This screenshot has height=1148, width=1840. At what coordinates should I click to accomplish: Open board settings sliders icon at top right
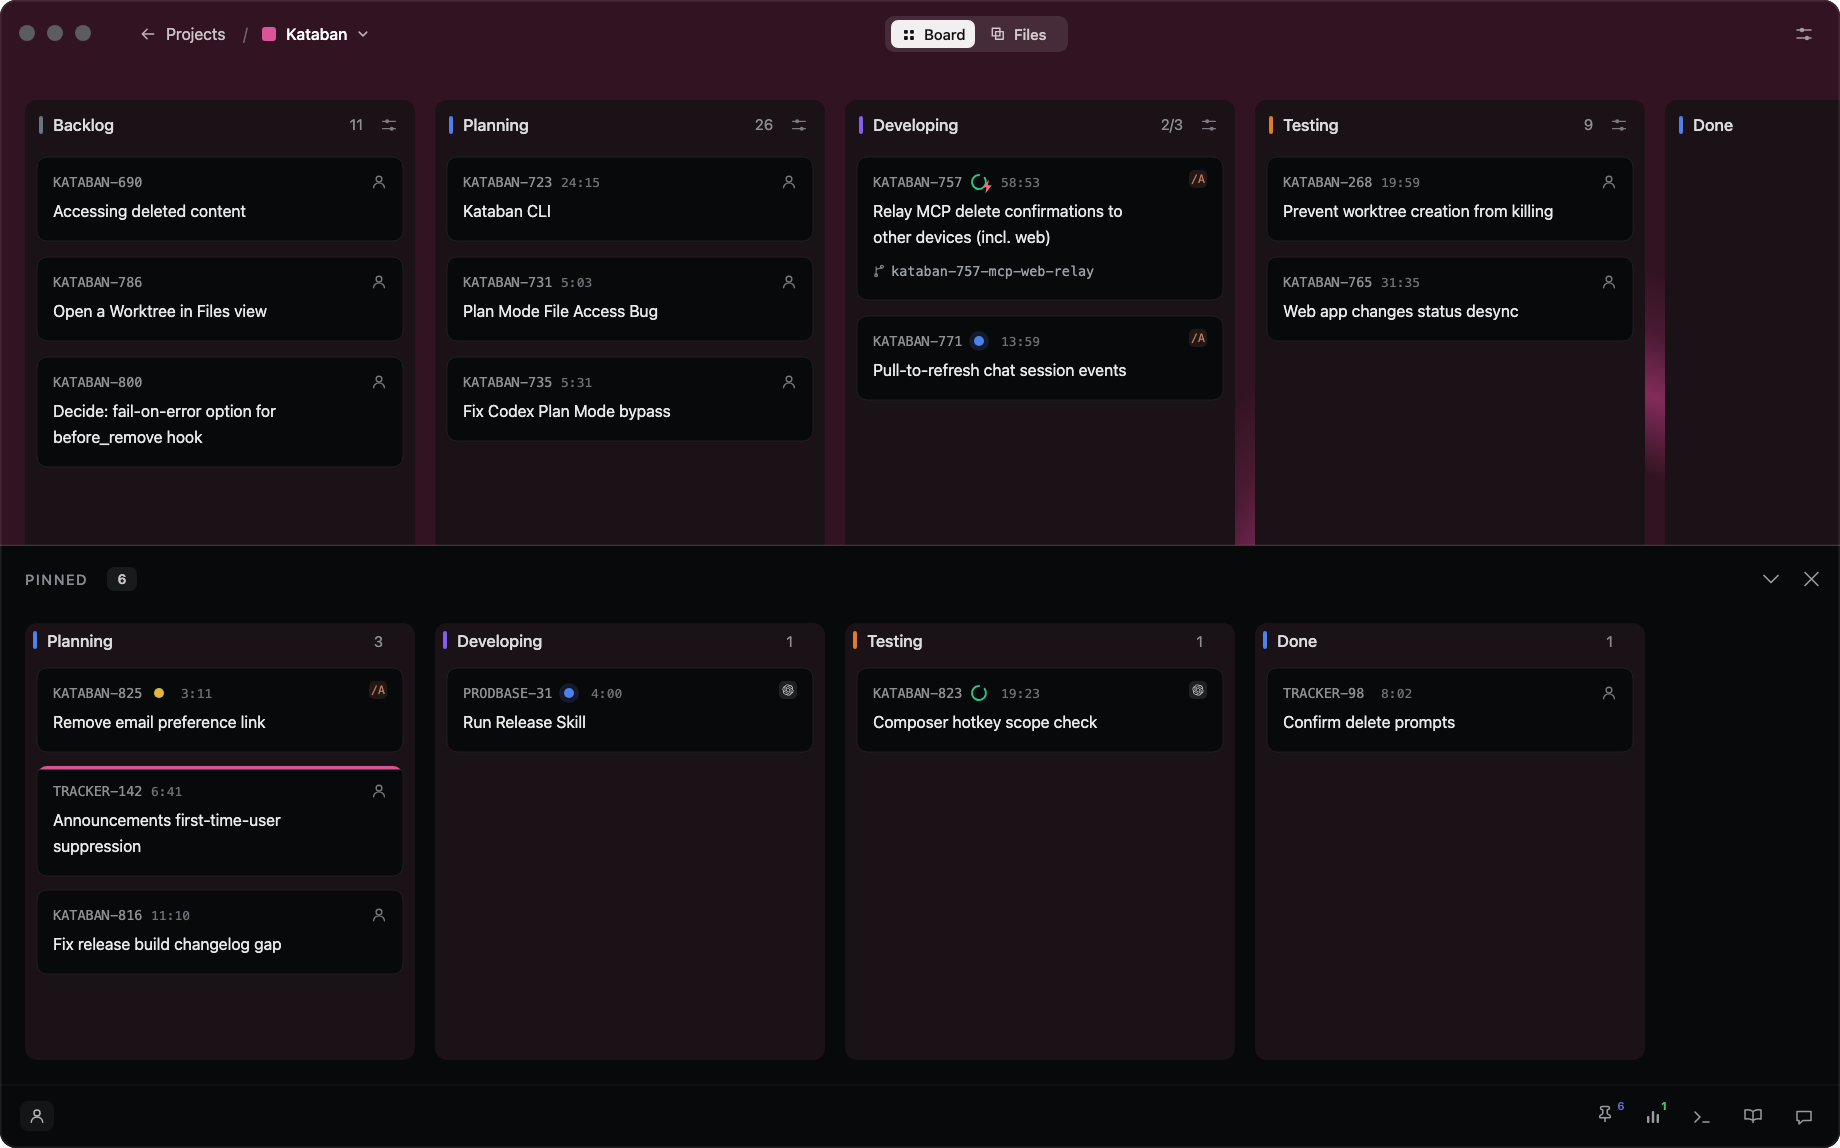click(1804, 34)
